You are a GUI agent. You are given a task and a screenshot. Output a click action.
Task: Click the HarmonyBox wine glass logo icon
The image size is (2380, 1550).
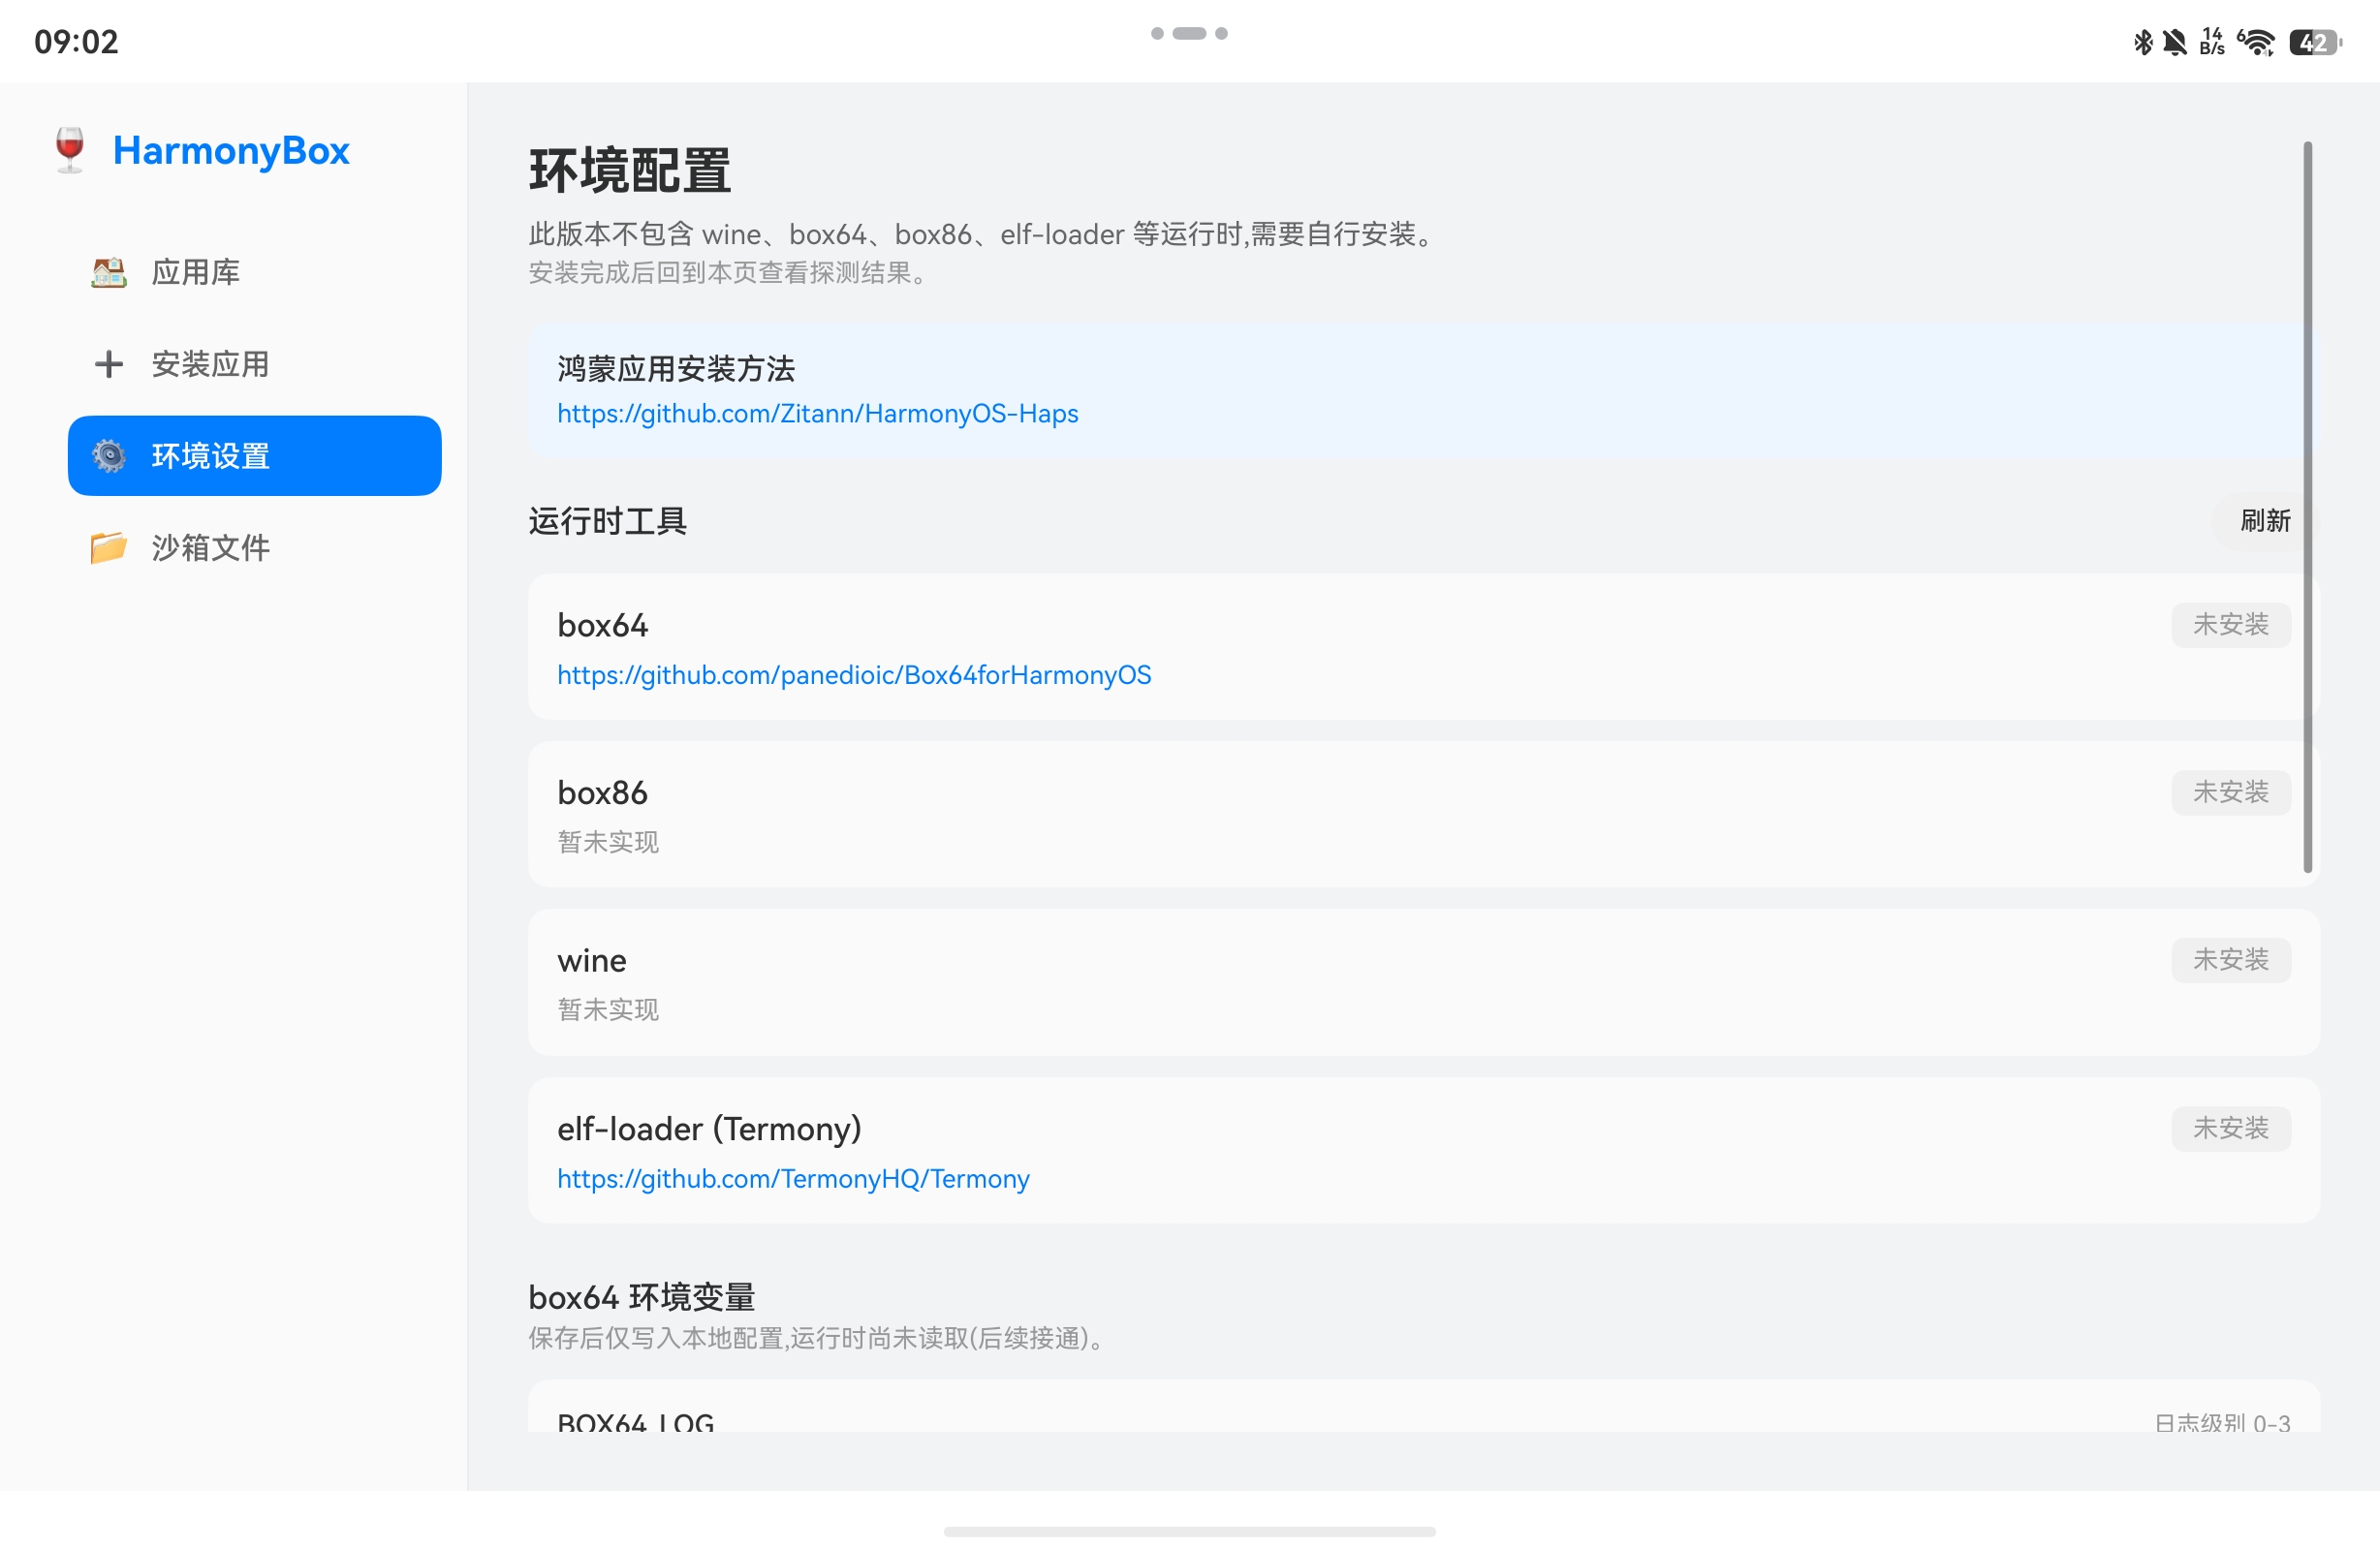pyautogui.click(x=70, y=150)
